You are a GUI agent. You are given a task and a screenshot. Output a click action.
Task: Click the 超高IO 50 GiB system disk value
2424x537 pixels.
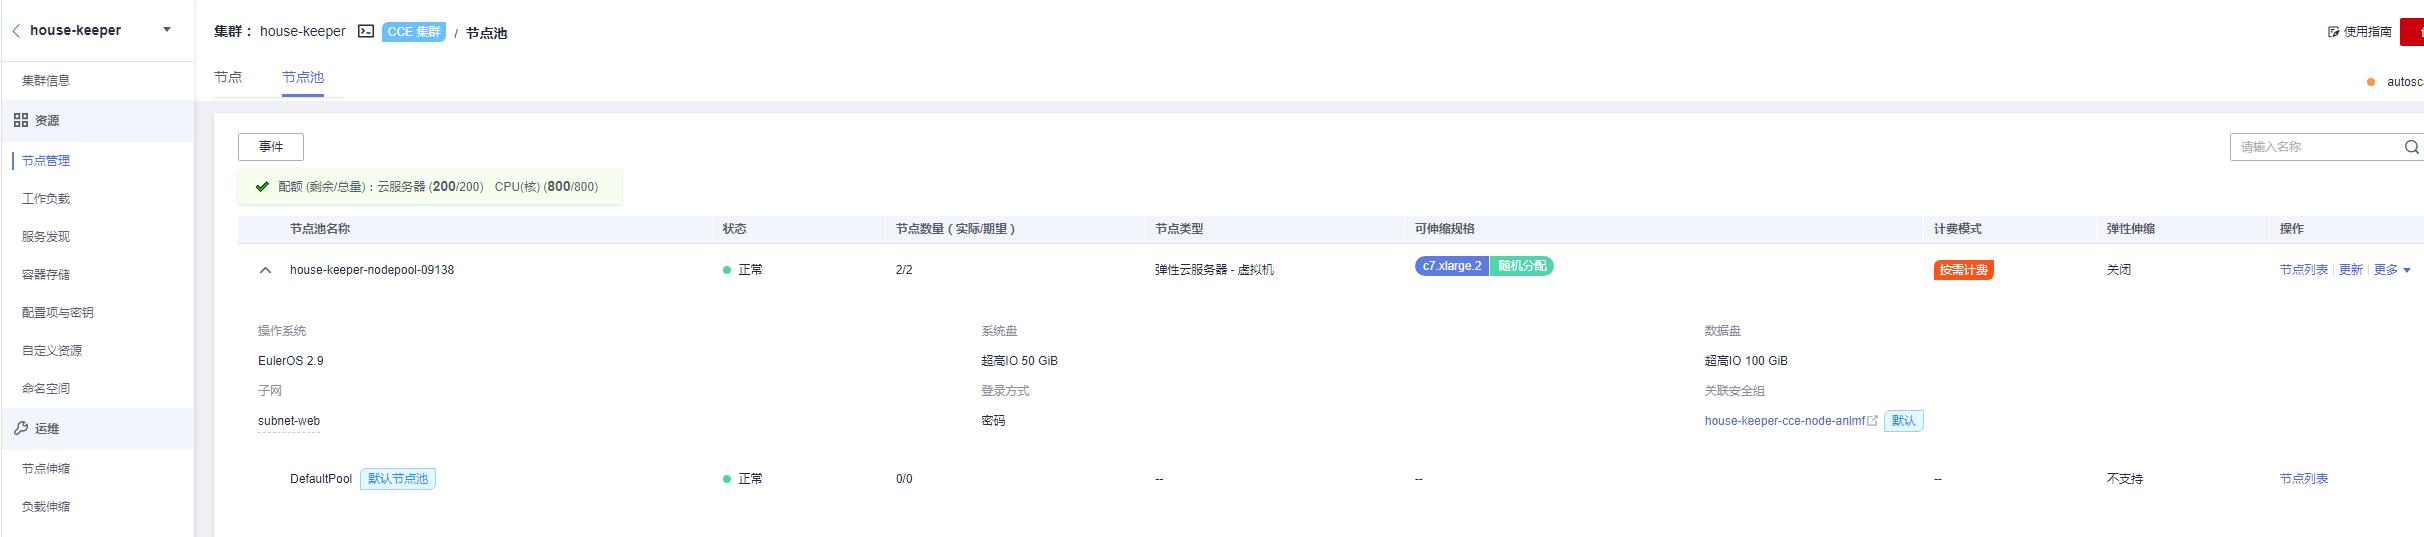coord(1019,361)
